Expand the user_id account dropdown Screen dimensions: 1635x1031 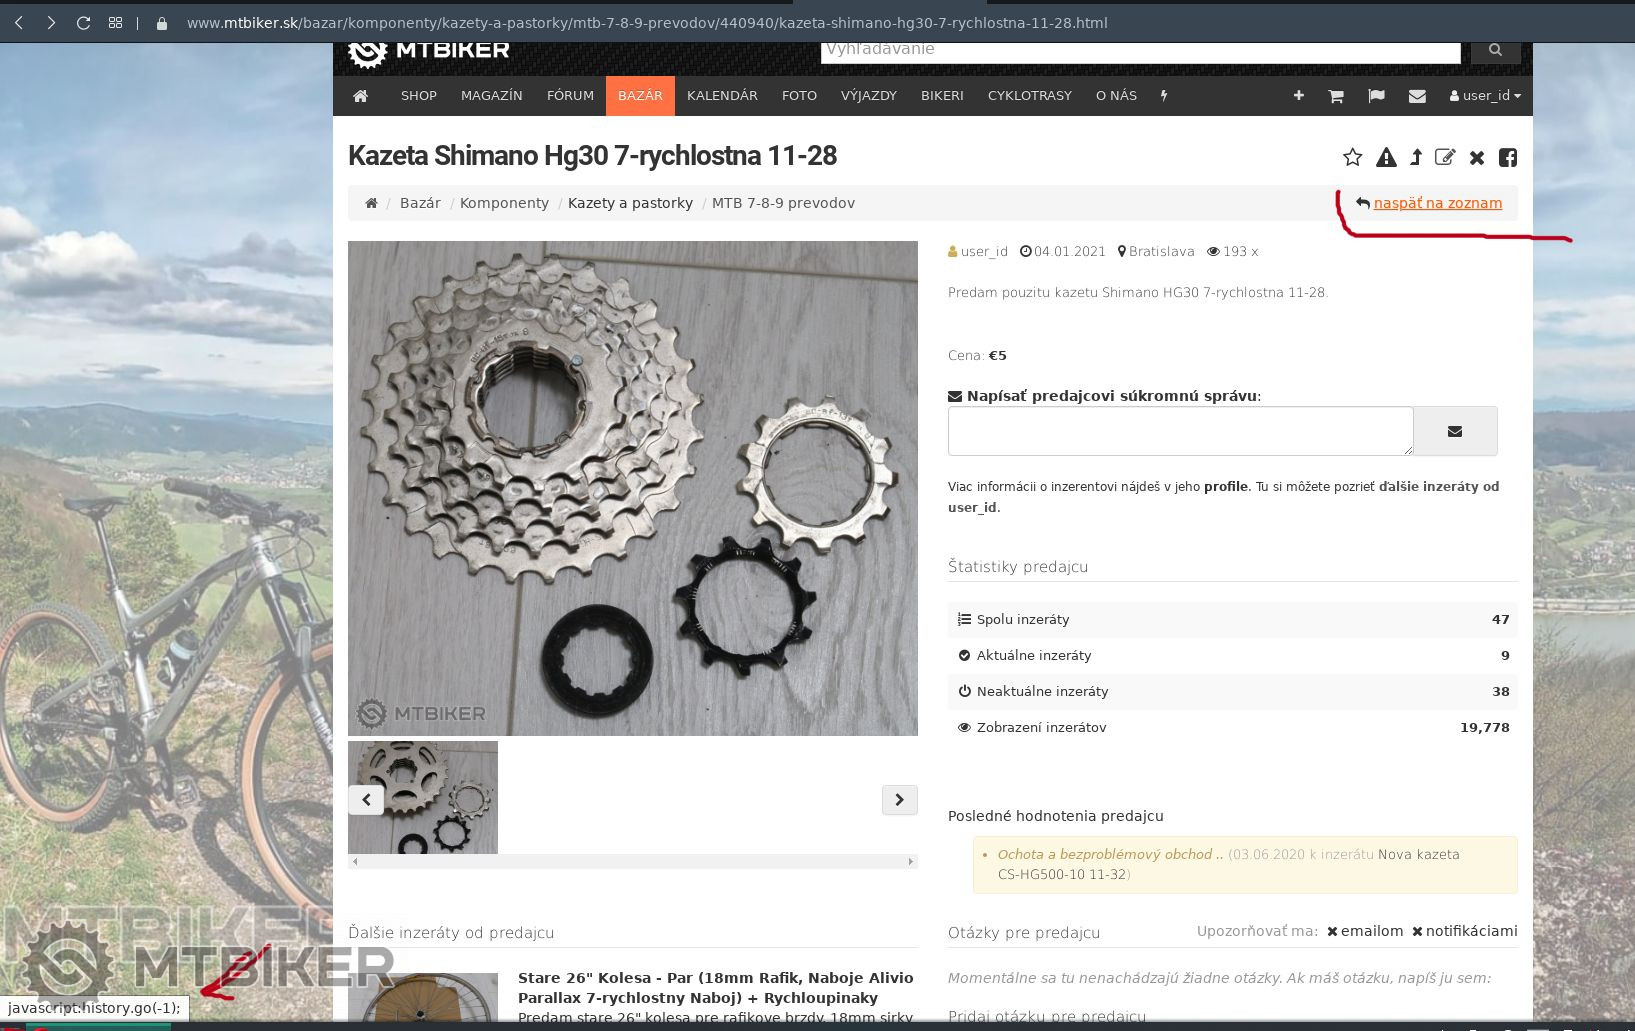coord(1485,96)
